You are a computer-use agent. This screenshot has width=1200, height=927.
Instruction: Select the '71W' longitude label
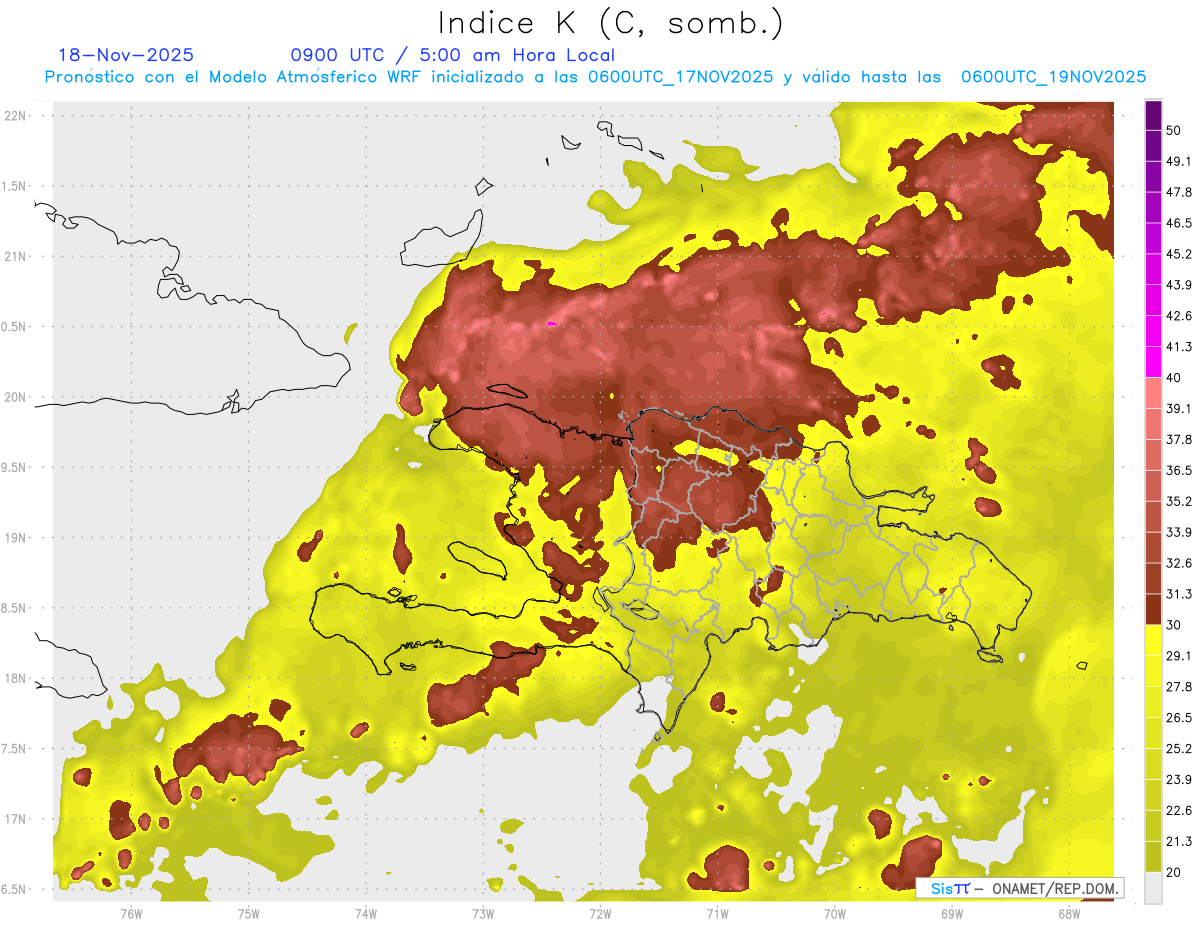(x=717, y=914)
